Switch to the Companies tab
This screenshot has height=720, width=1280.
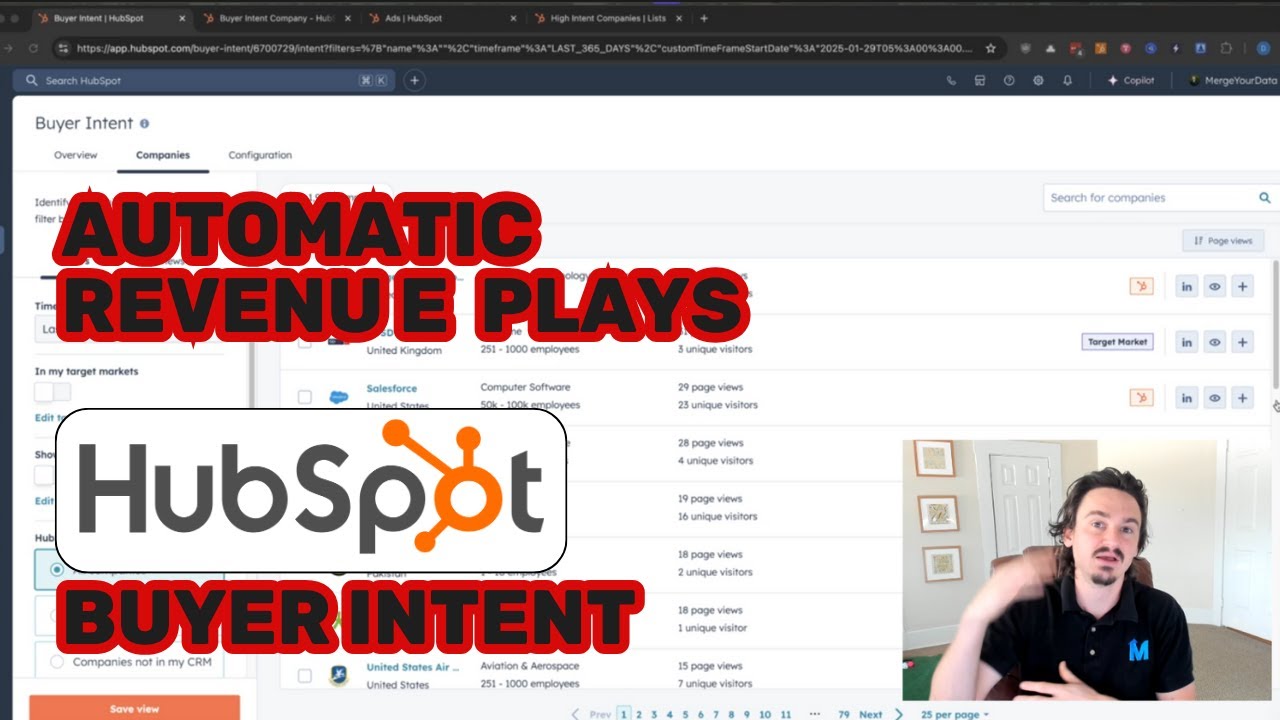coord(163,155)
